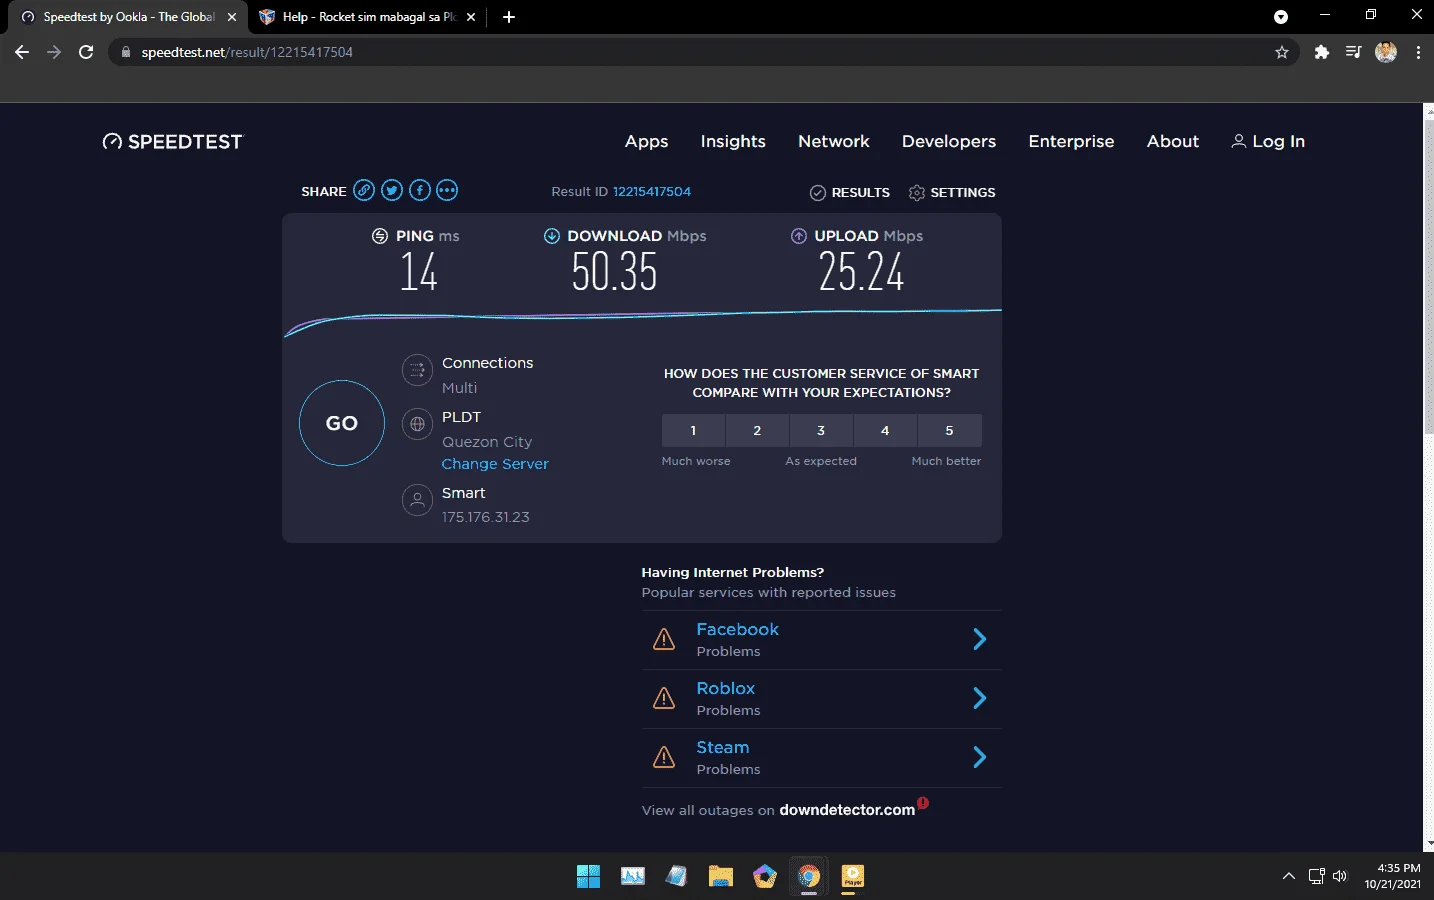Open the Apps menu
The image size is (1434, 900).
(x=646, y=142)
